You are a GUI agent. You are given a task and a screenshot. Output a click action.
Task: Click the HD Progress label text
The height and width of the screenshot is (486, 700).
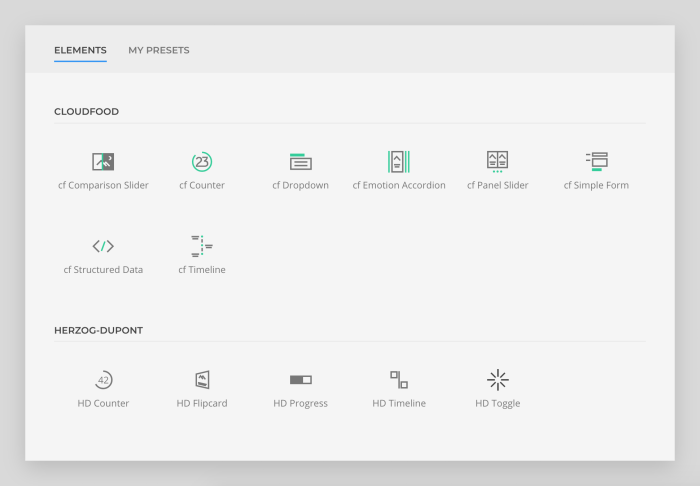[x=300, y=403]
